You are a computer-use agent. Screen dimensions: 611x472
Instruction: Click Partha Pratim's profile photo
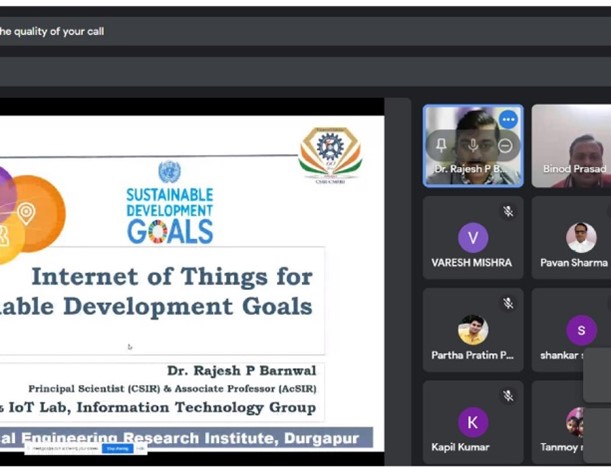(473, 329)
